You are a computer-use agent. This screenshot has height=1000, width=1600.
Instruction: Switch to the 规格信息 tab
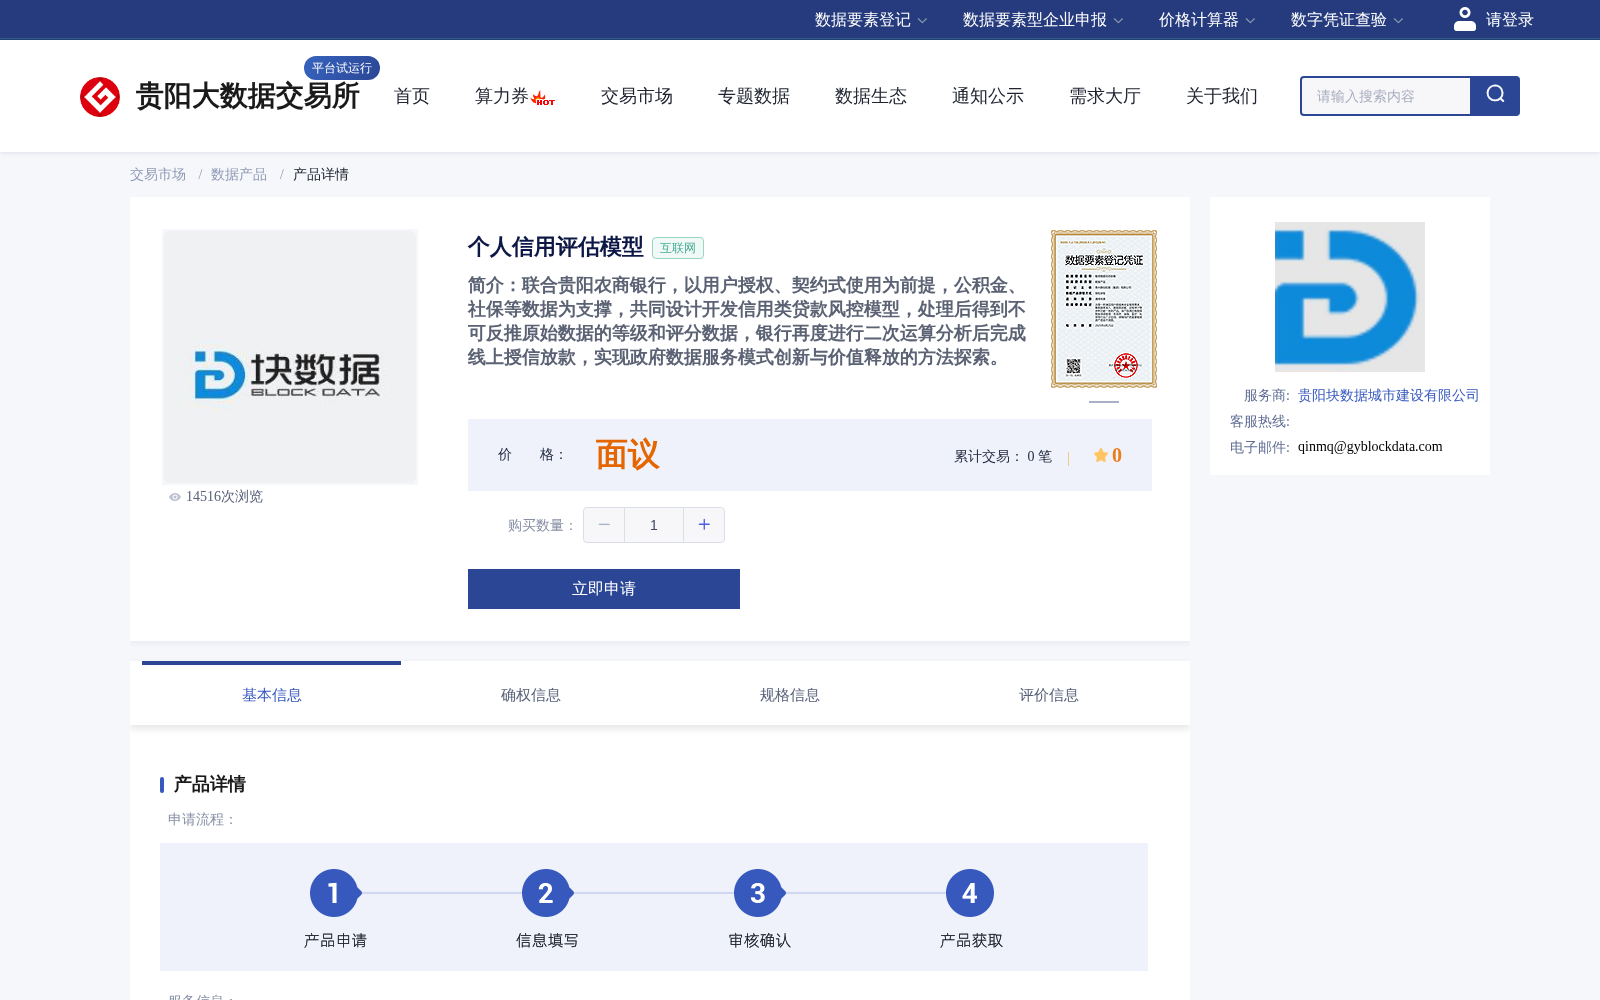[790, 695]
